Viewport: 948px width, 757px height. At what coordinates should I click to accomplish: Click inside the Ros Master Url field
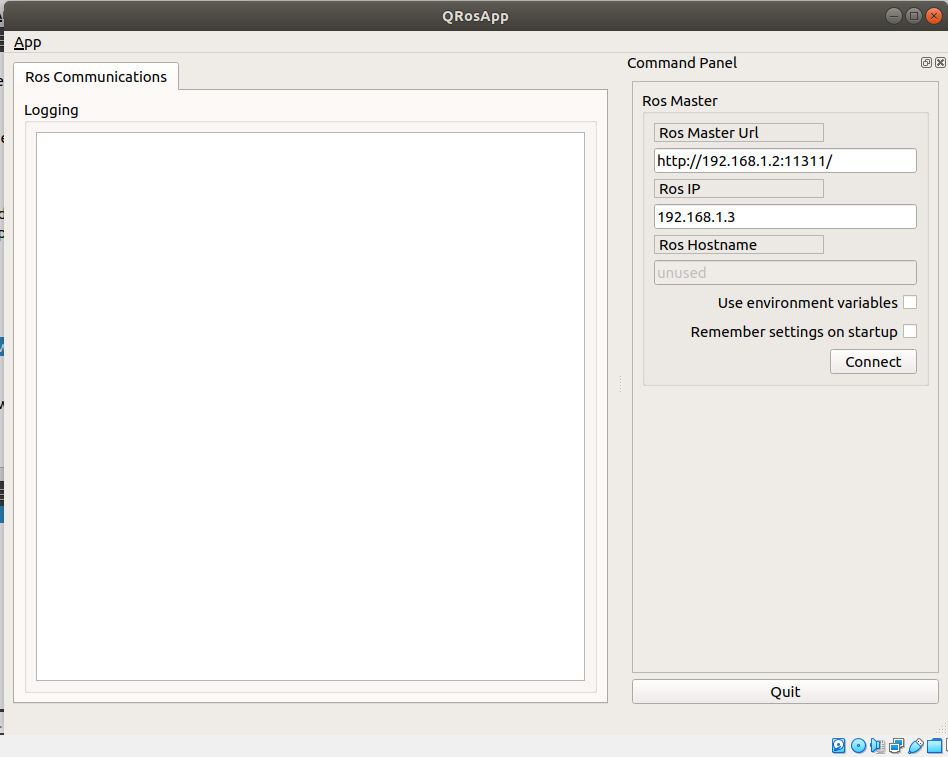(784, 160)
